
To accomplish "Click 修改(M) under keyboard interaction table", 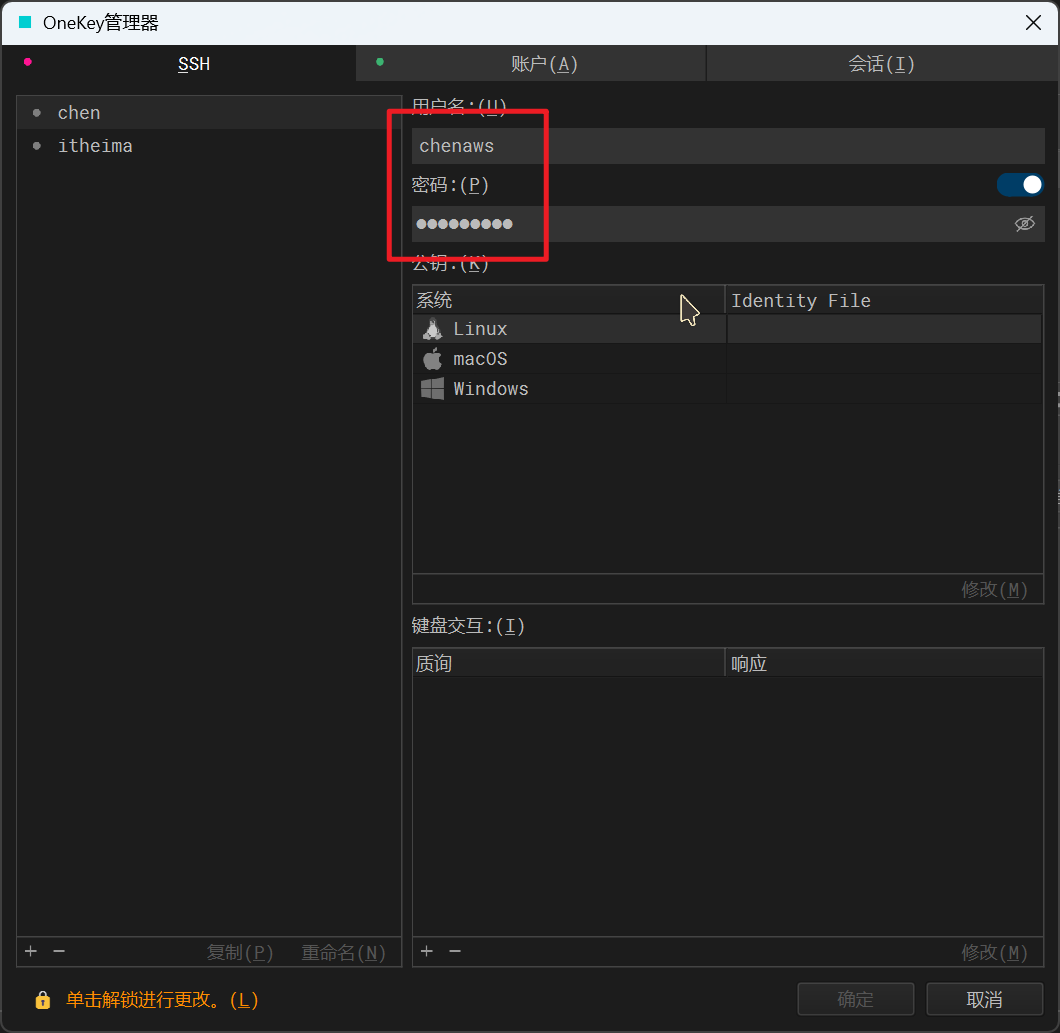I will (x=994, y=952).
